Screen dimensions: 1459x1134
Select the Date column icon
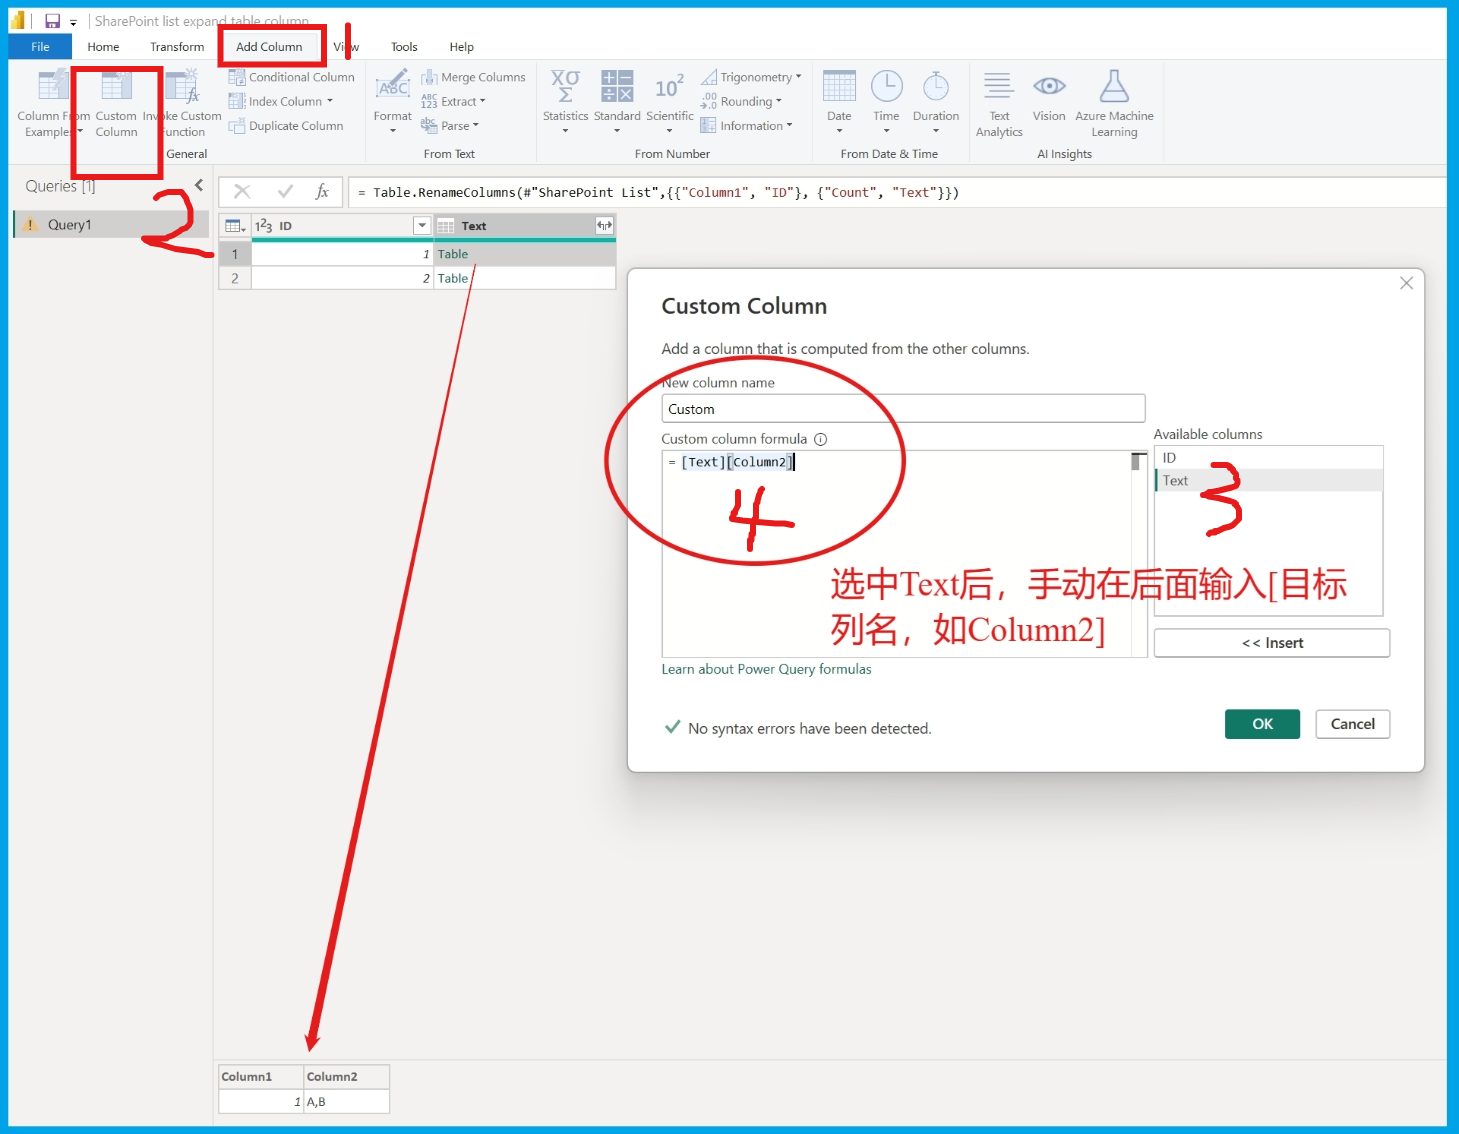(x=839, y=88)
